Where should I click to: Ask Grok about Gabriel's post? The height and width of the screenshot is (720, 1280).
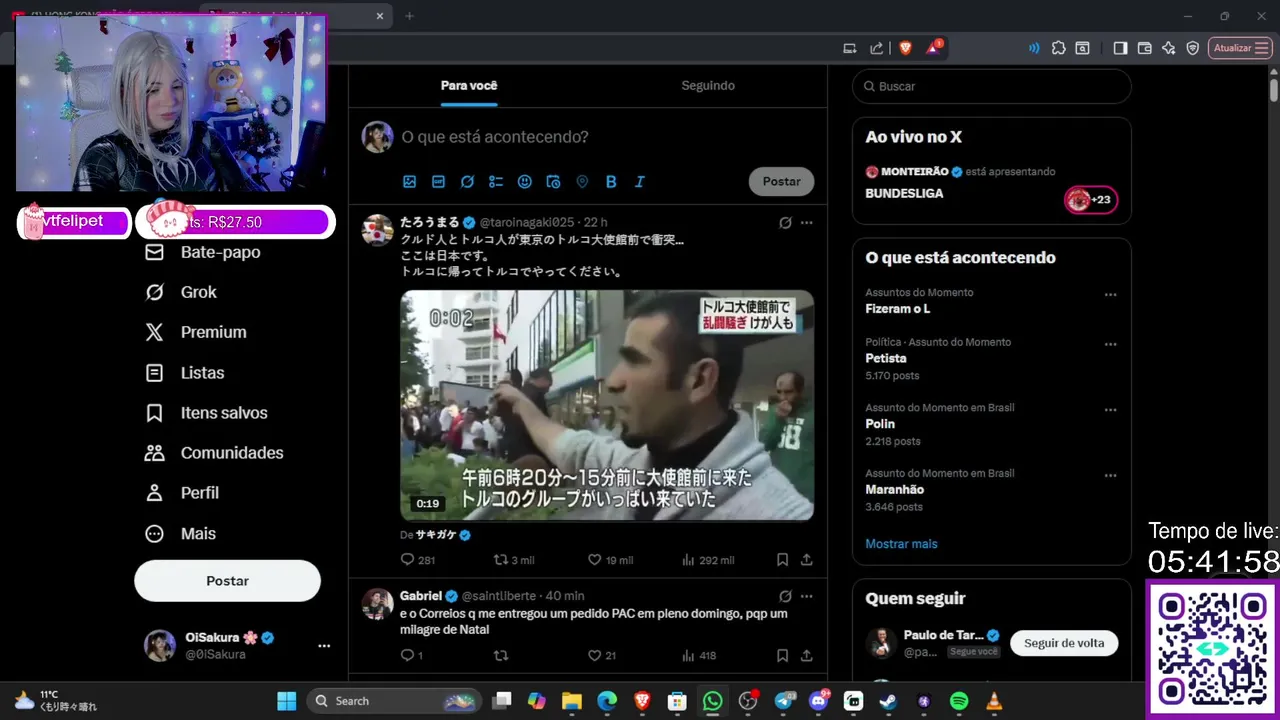[x=785, y=596]
